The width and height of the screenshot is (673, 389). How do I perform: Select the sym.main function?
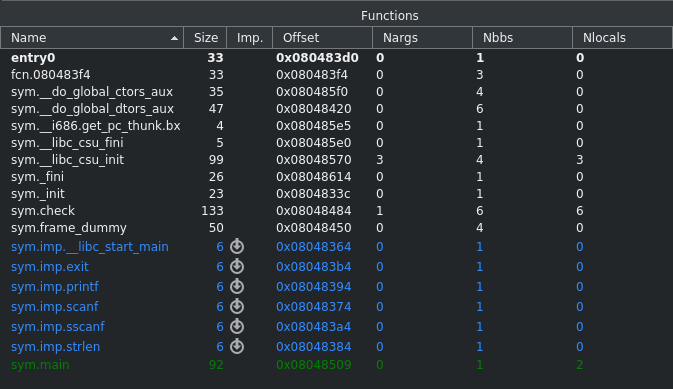click(x=40, y=365)
